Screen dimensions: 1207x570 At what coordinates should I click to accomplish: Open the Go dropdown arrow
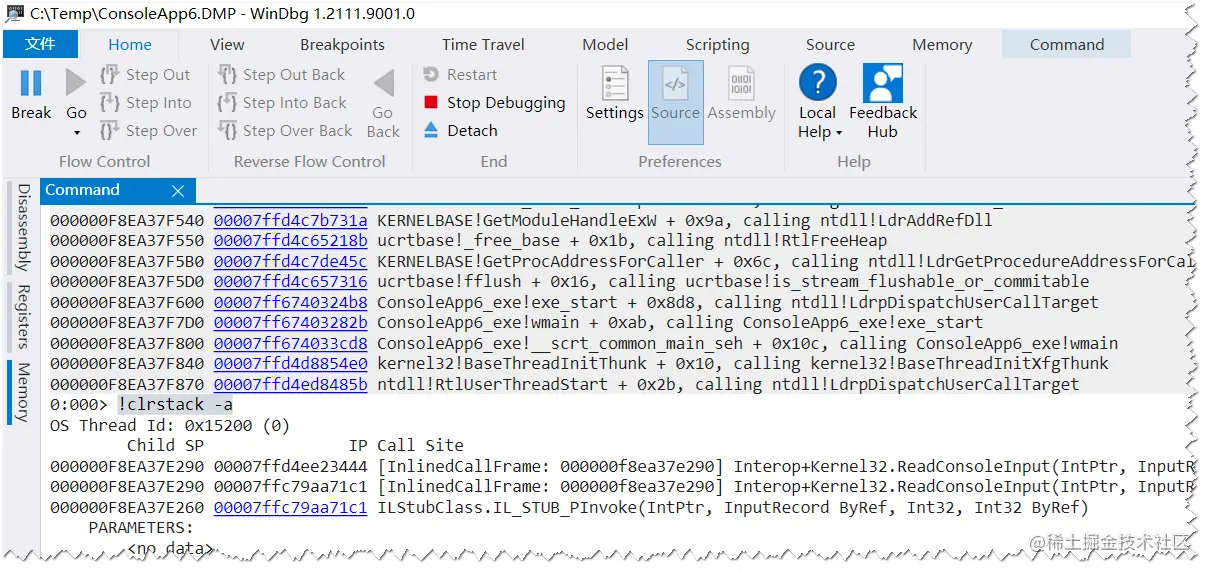77,133
